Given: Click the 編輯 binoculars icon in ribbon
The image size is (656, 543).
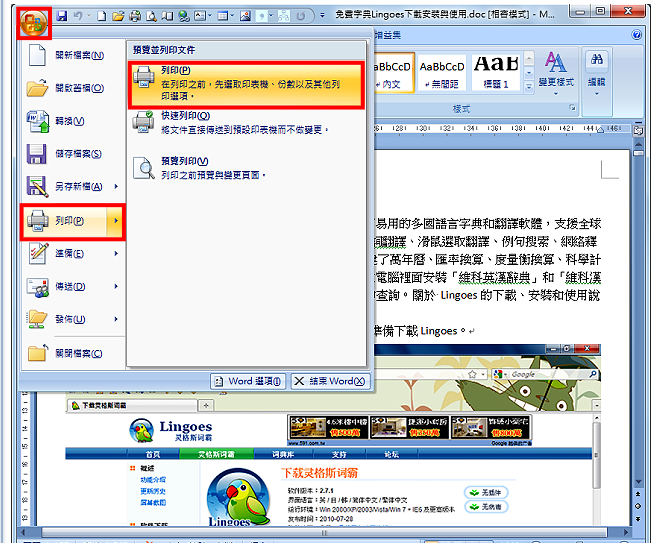Looking at the screenshot, I should coord(597,60).
